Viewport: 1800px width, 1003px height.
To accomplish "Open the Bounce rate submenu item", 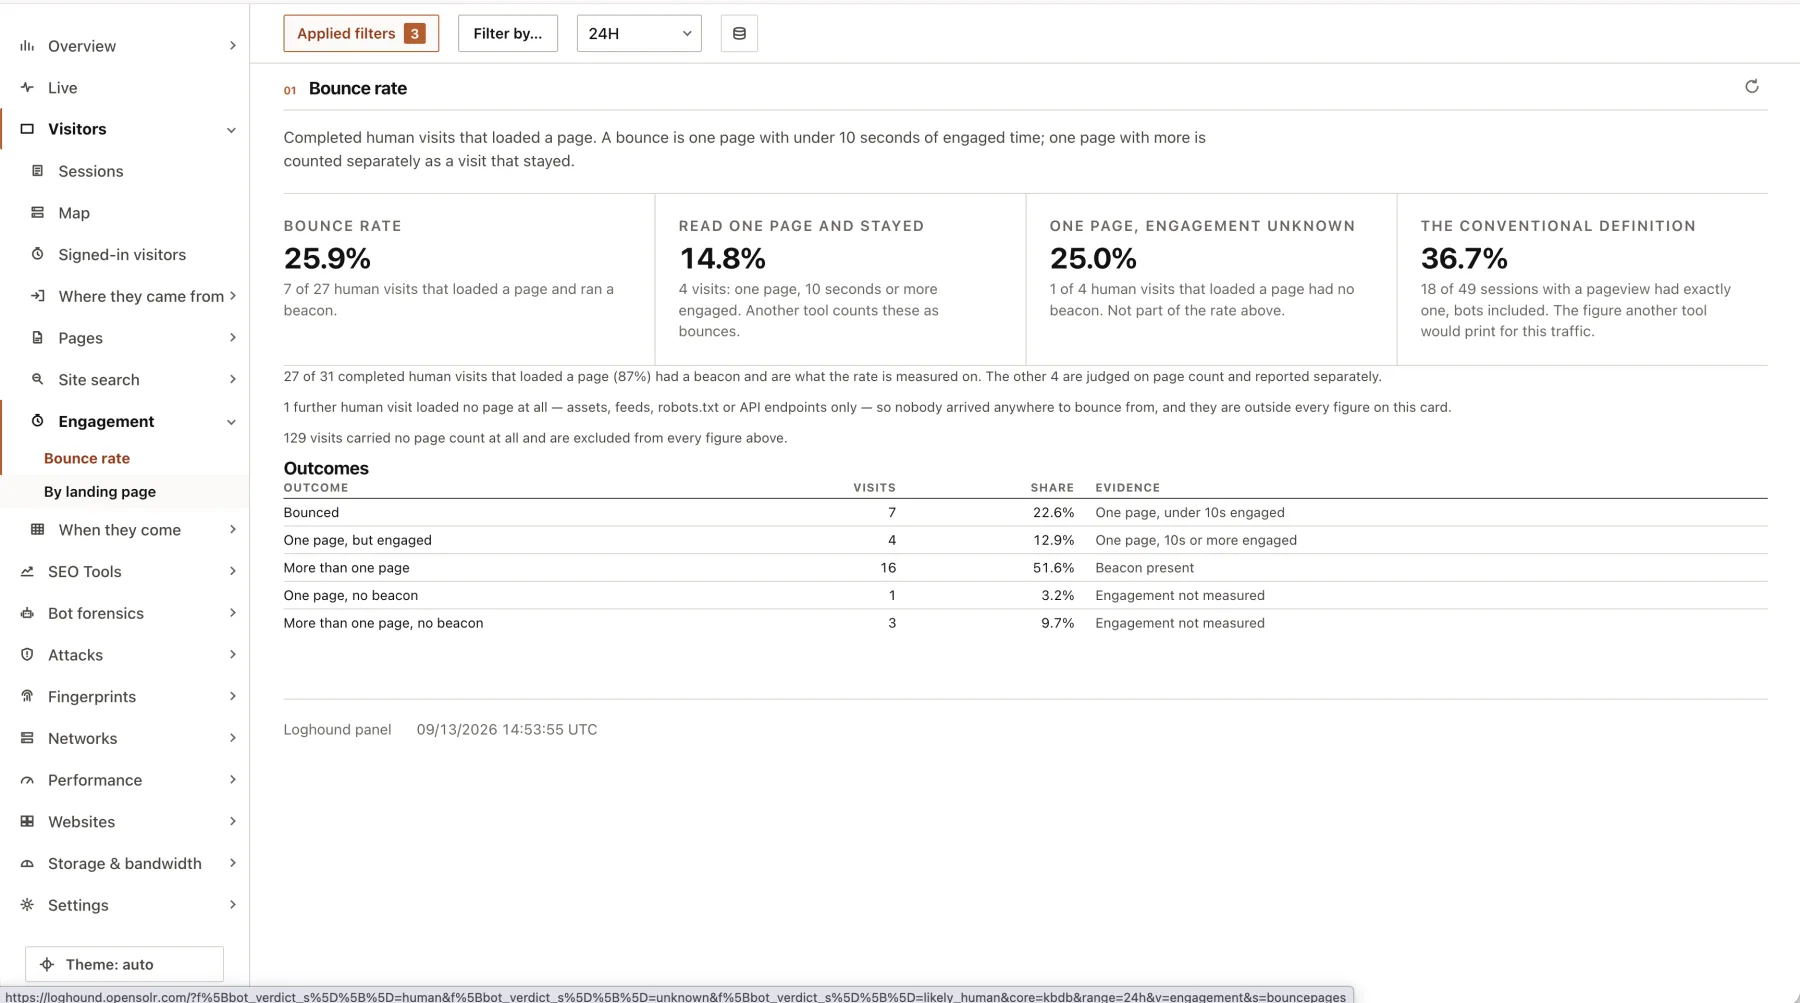I will 87,458.
